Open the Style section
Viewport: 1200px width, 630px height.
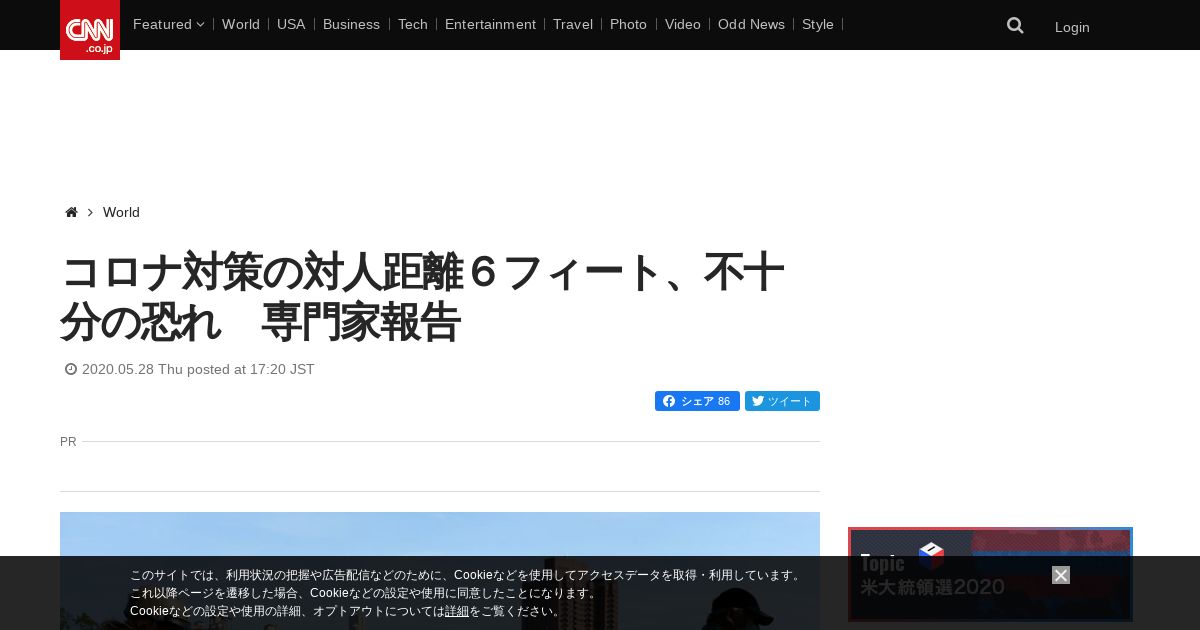[x=818, y=24]
